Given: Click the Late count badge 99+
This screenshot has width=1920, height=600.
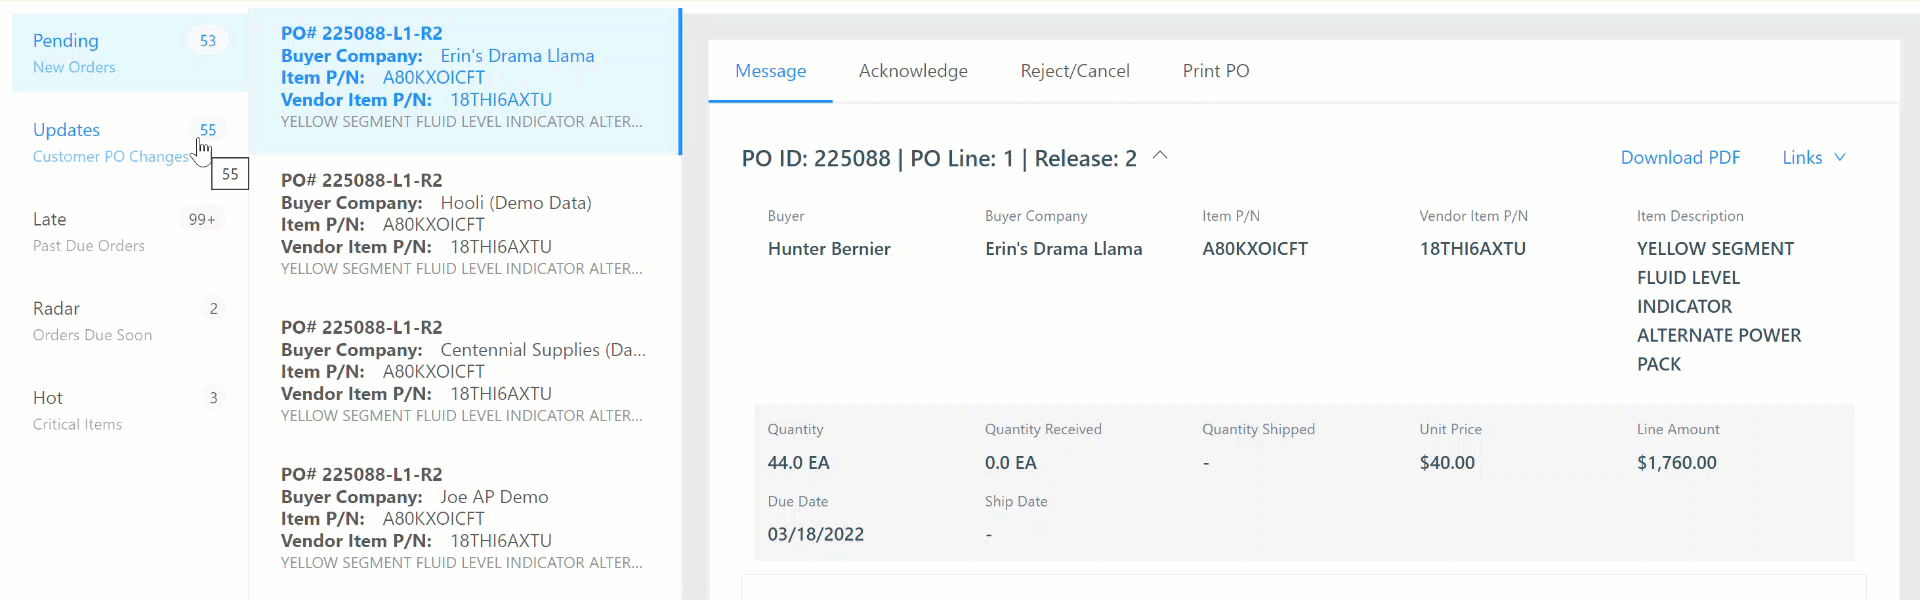Looking at the screenshot, I should (x=202, y=219).
